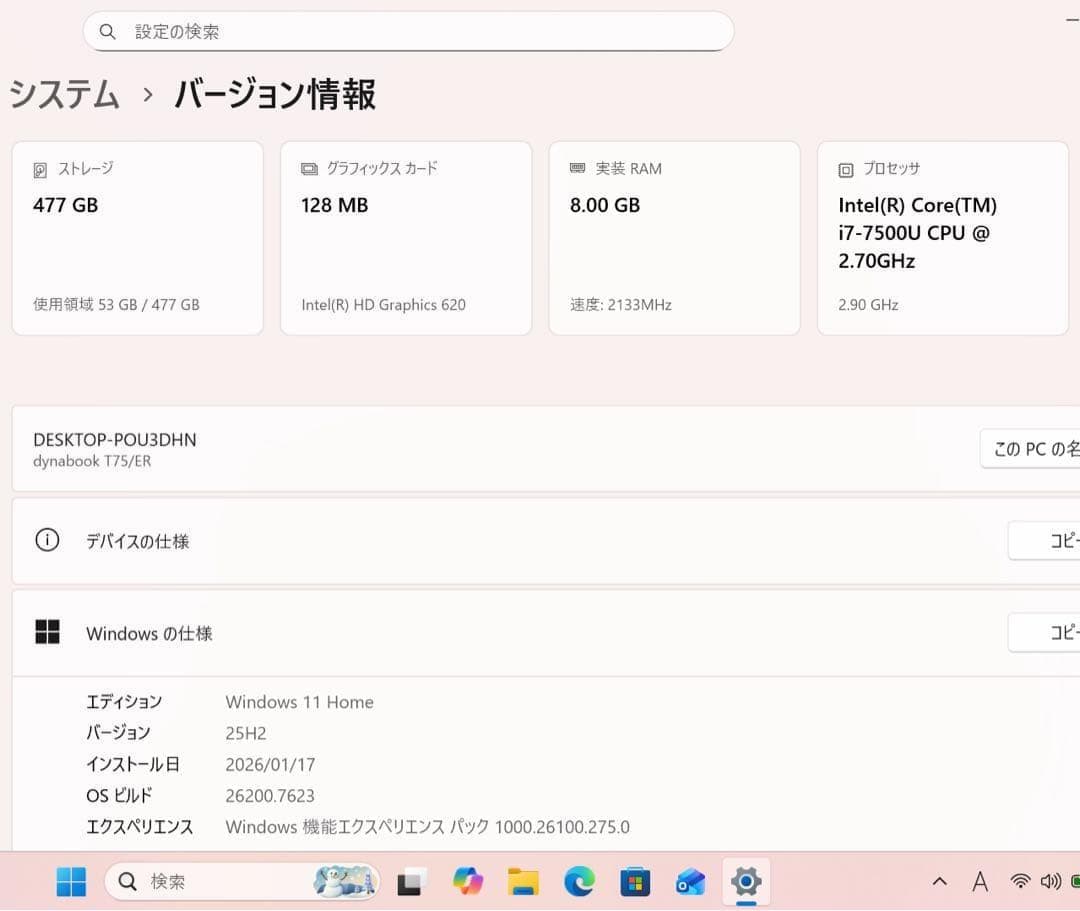The image size is (1080, 911).
Task: Open File Explorer from the taskbar
Action: point(524,882)
